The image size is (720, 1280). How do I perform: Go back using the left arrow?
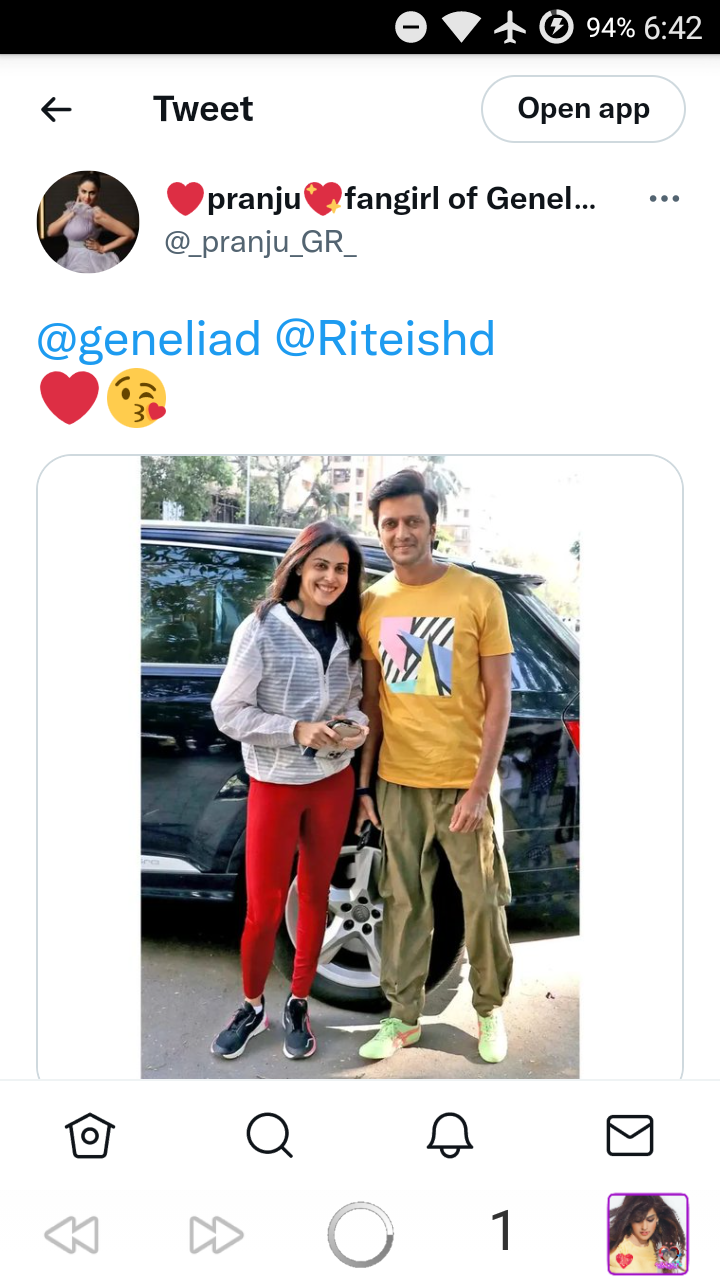56,109
